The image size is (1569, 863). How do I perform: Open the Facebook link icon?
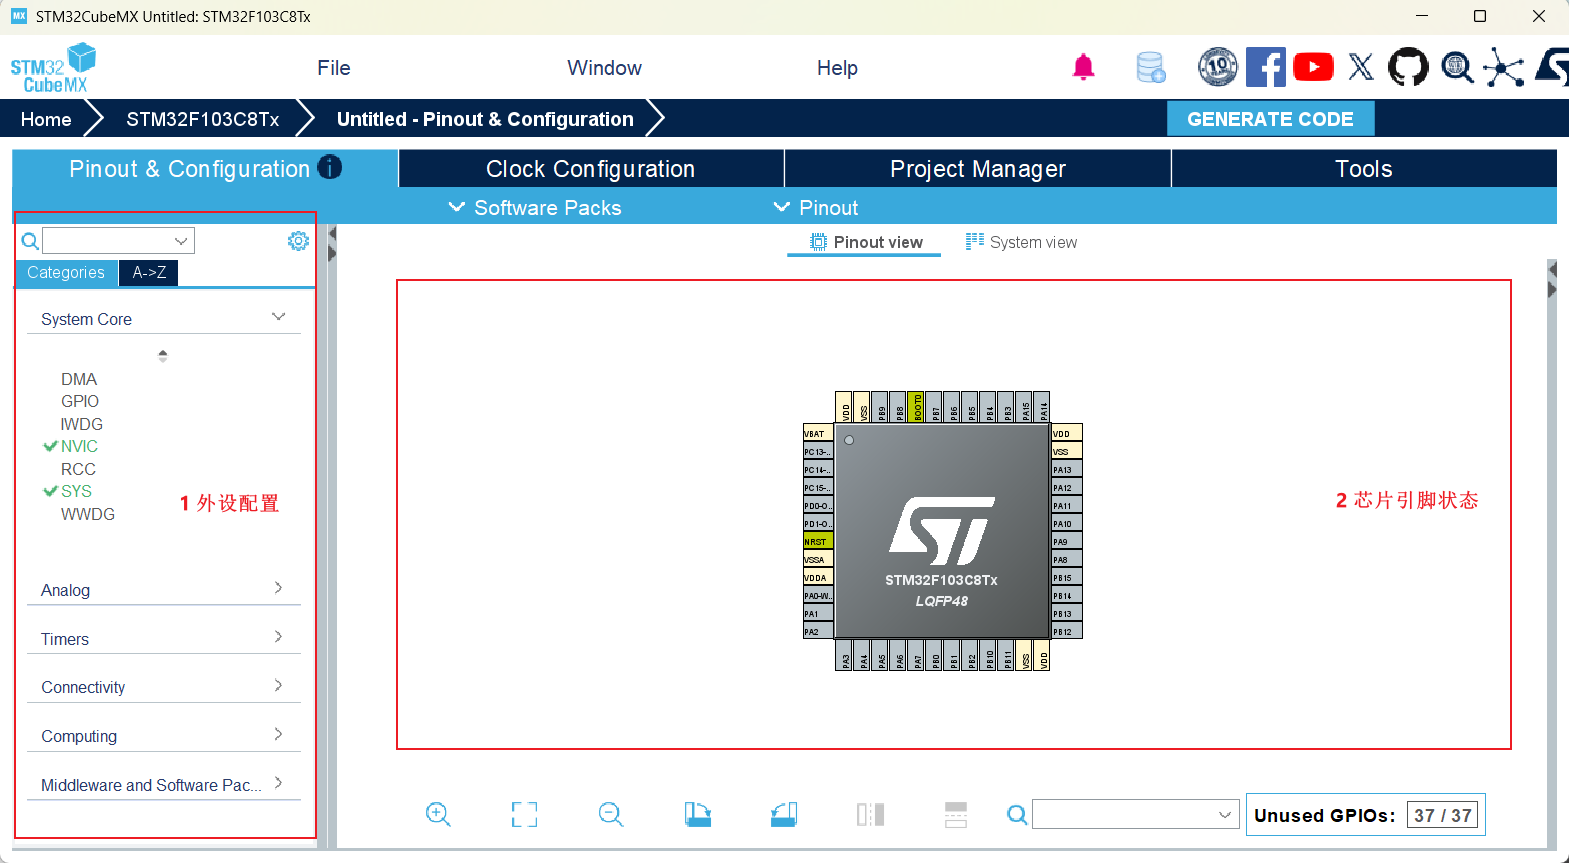point(1265,67)
